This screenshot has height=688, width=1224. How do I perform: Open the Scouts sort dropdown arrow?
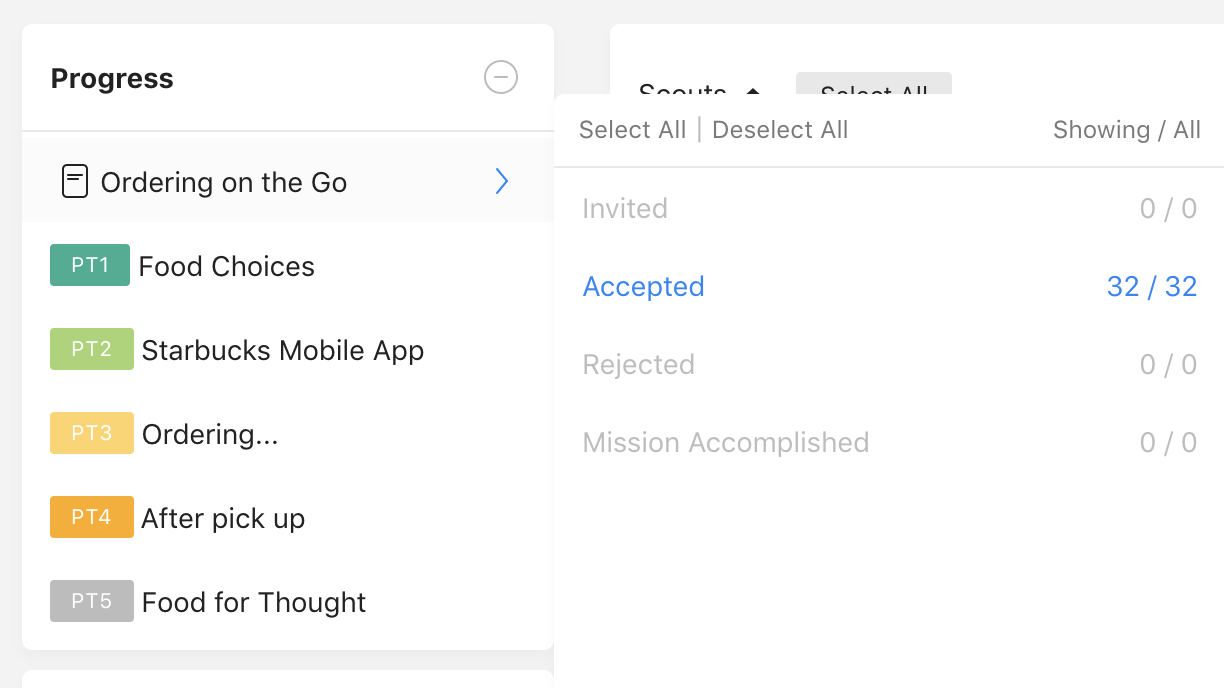click(753, 90)
